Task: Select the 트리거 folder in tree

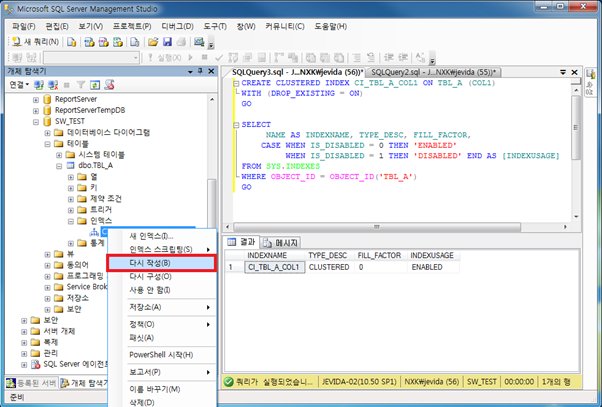Action: 101,210
